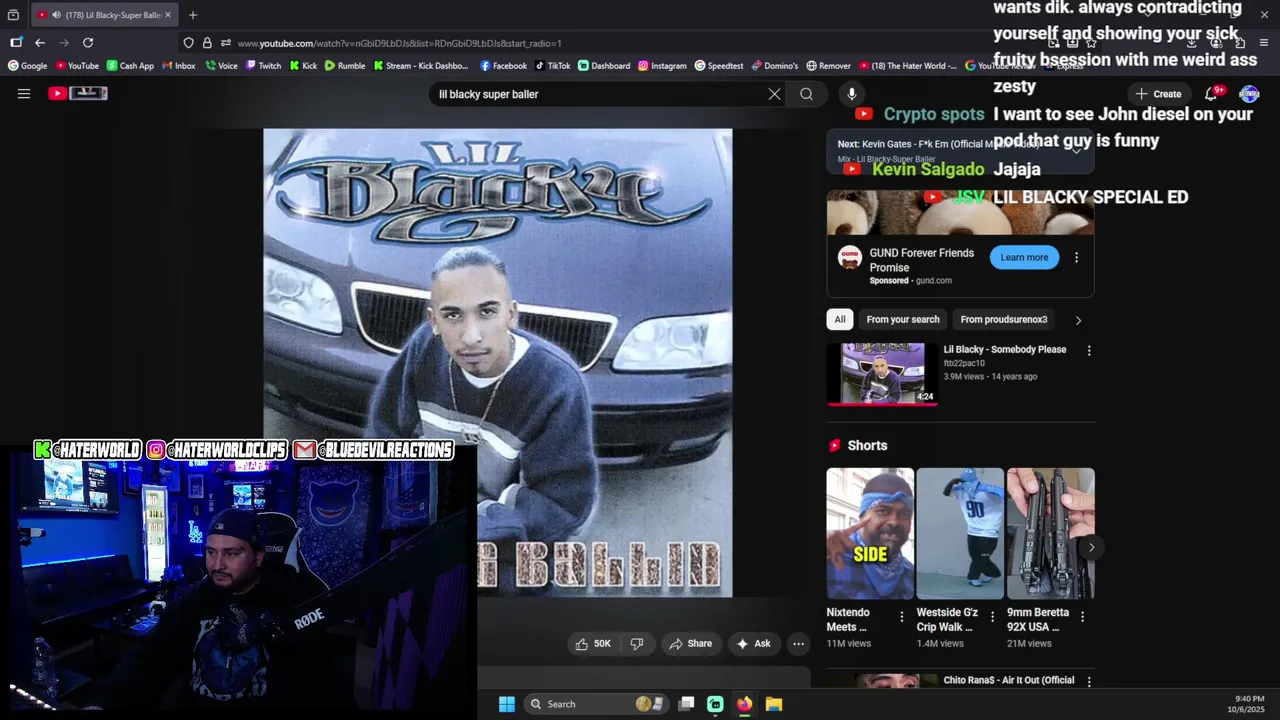Open Task View on the taskbar
The height and width of the screenshot is (720, 1280).
coord(686,704)
